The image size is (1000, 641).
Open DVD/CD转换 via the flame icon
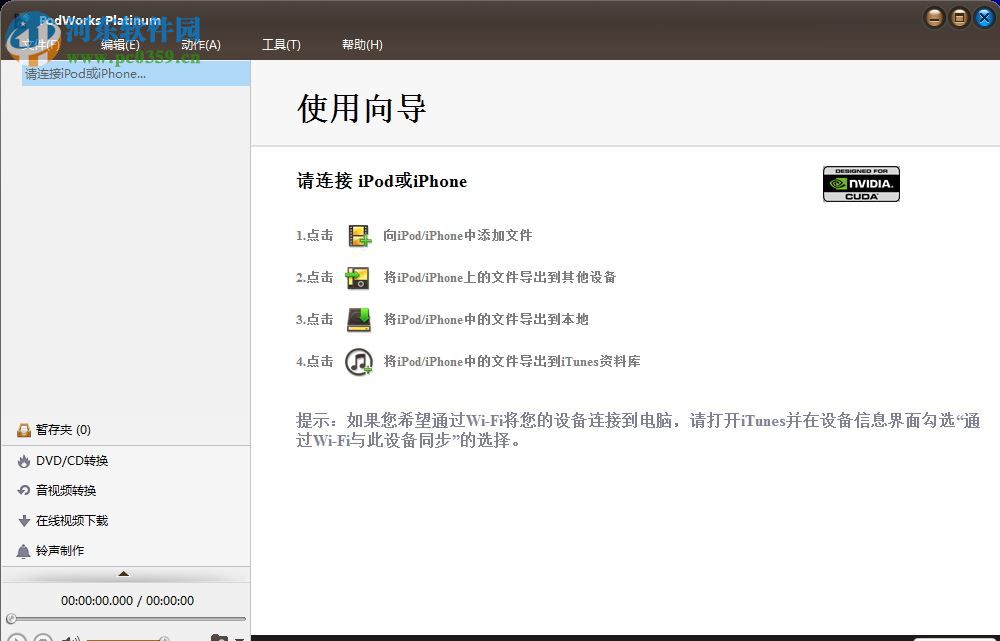click(22, 460)
